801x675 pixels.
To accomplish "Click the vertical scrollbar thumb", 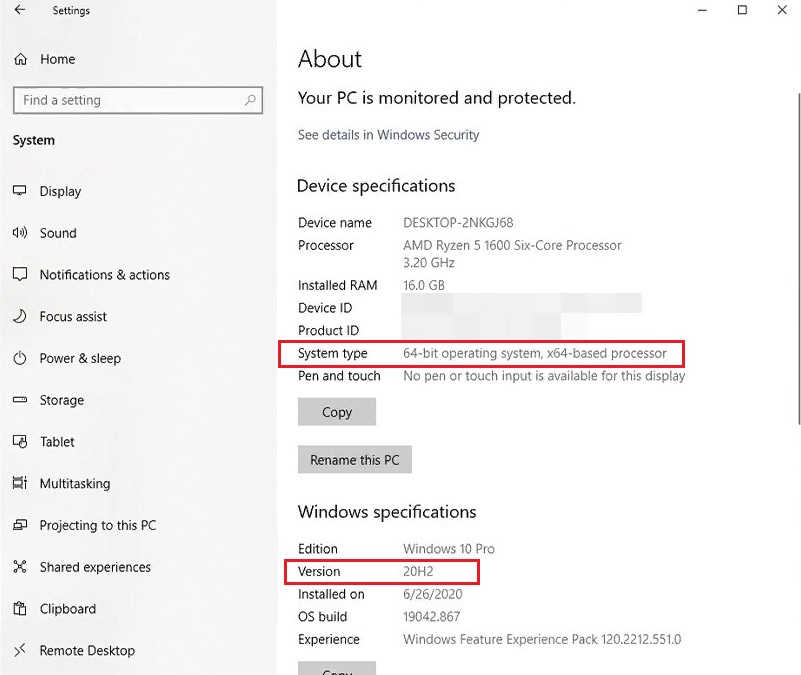I will pyautogui.click(x=799, y=258).
